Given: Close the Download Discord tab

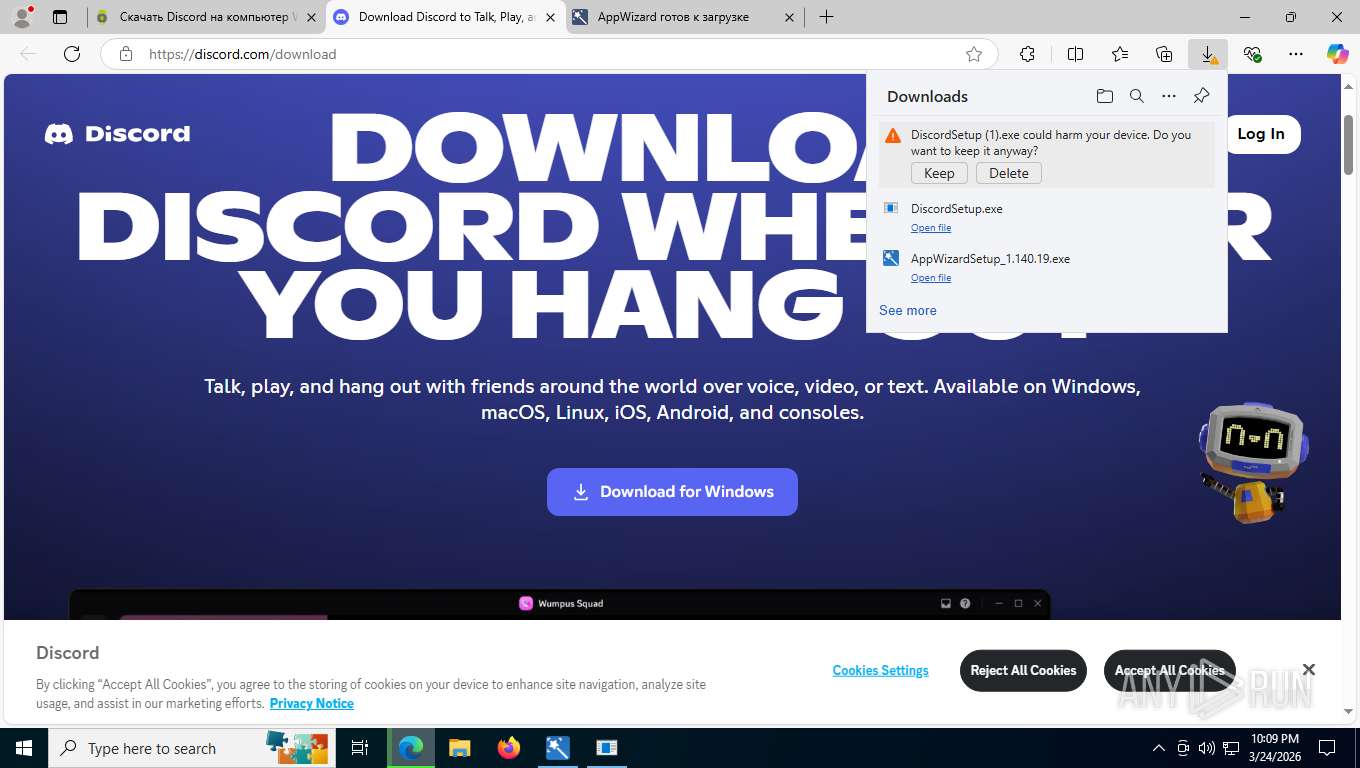Looking at the screenshot, I should [550, 17].
